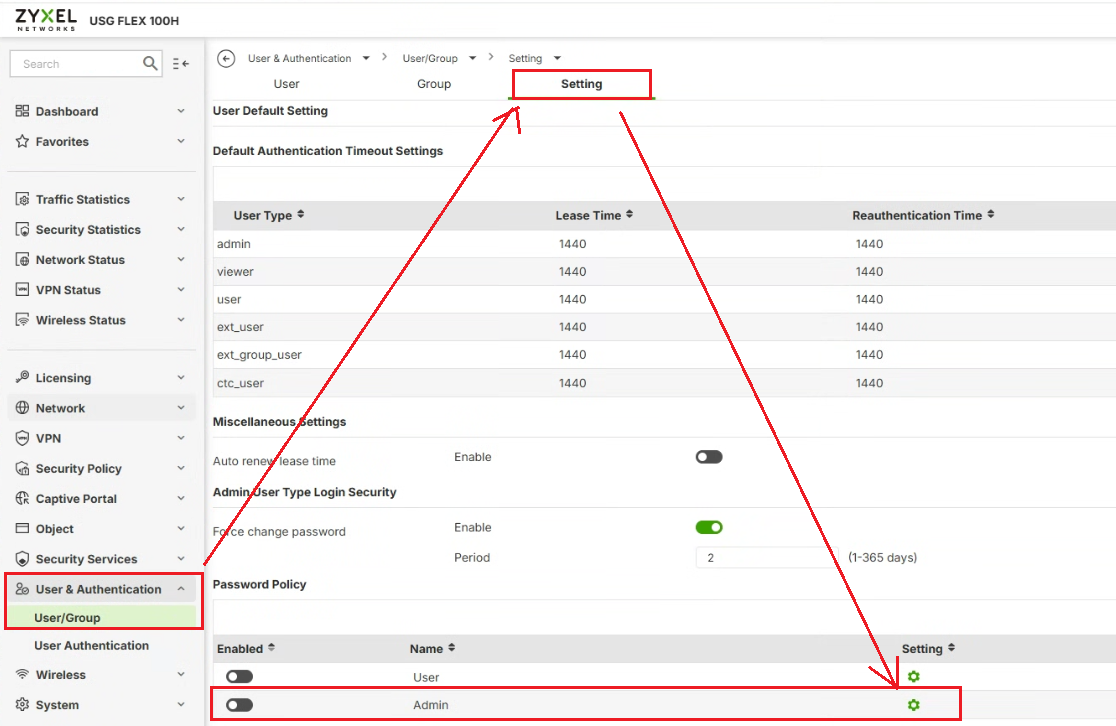Expand the Network menu chevron
The height and width of the screenshot is (726, 1116).
[181, 408]
